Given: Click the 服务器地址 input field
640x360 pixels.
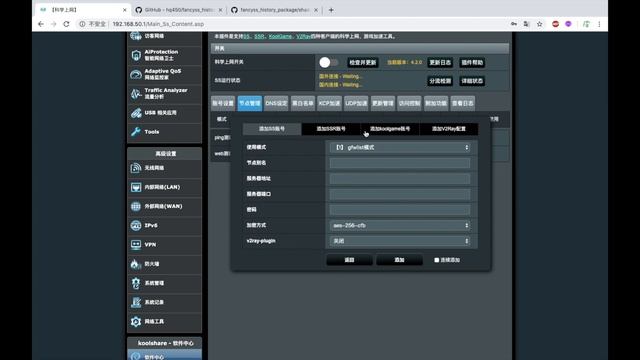Looking at the screenshot, I should coord(400,178).
